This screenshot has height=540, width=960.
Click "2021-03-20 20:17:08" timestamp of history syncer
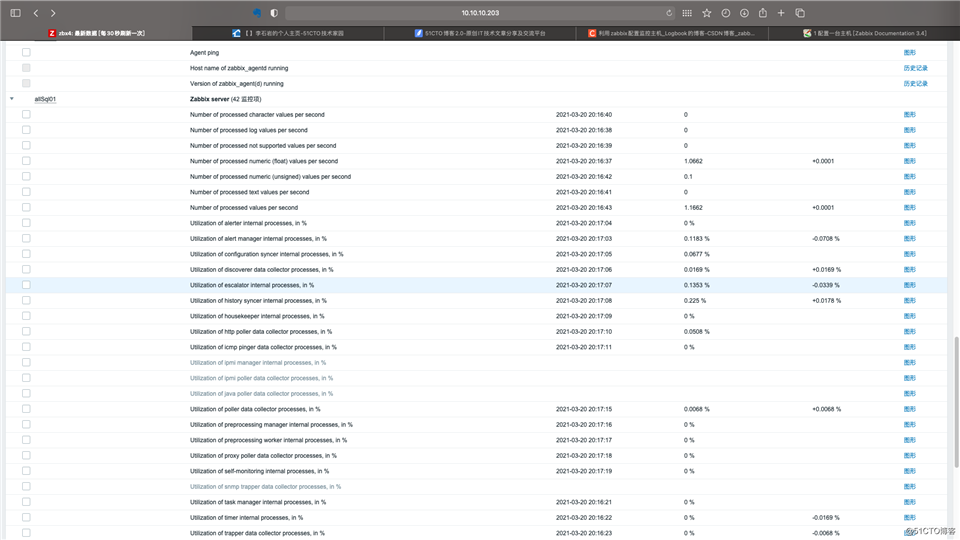point(583,301)
